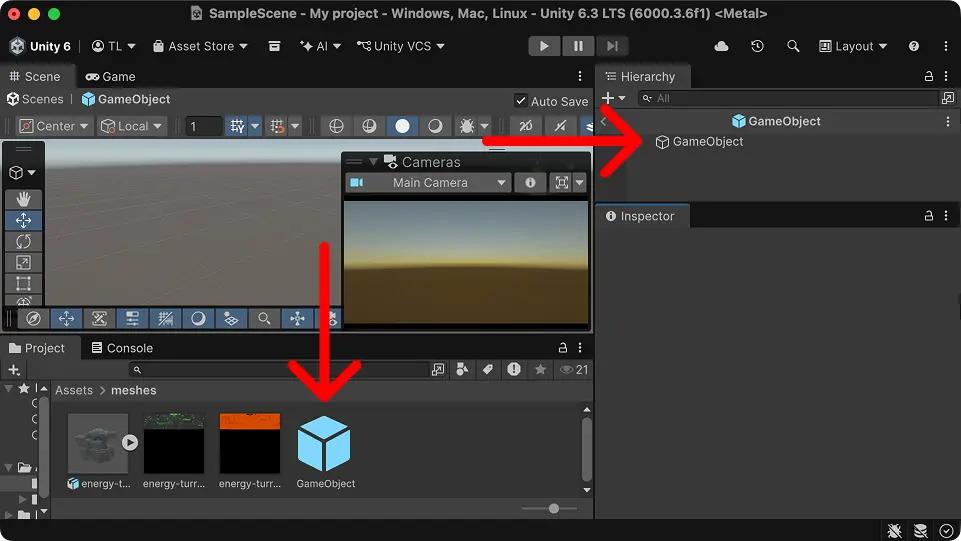Click the camera frame view icon
Viewport: 961px width, 541px height.
tap(561, 183)
